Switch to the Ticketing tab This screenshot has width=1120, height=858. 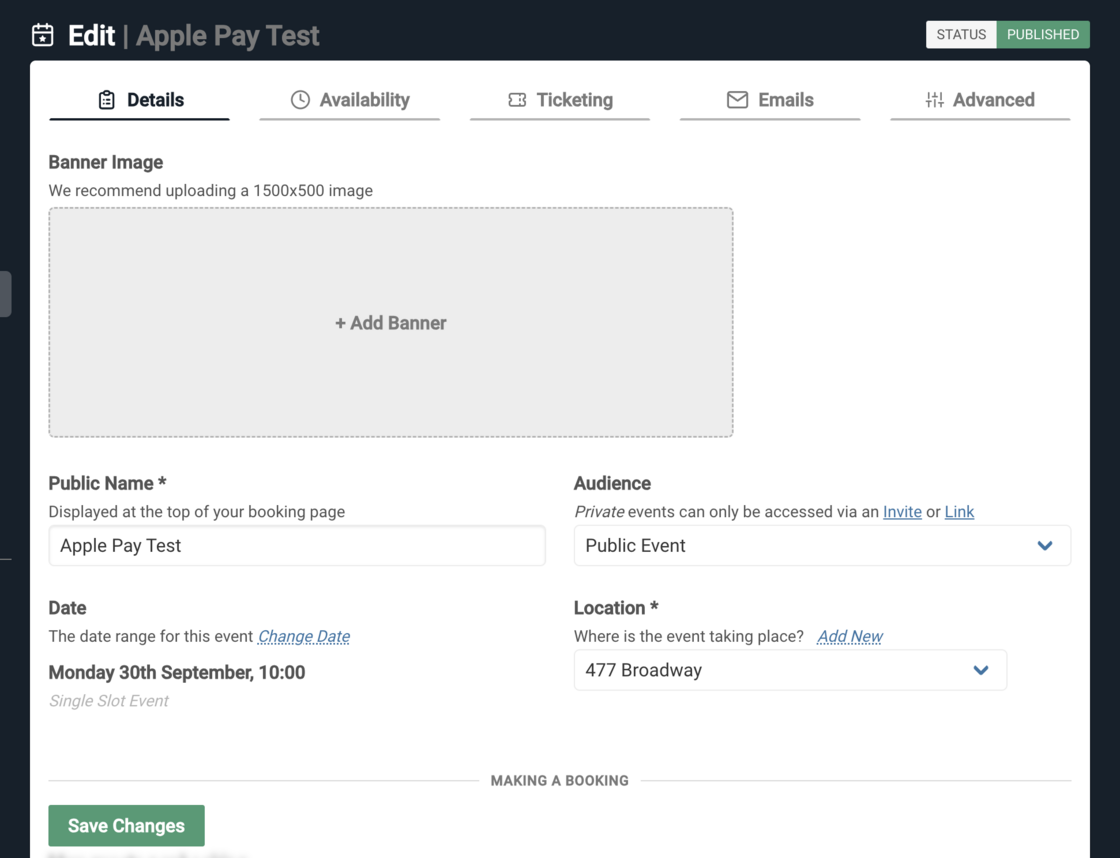tap(560, 100)
